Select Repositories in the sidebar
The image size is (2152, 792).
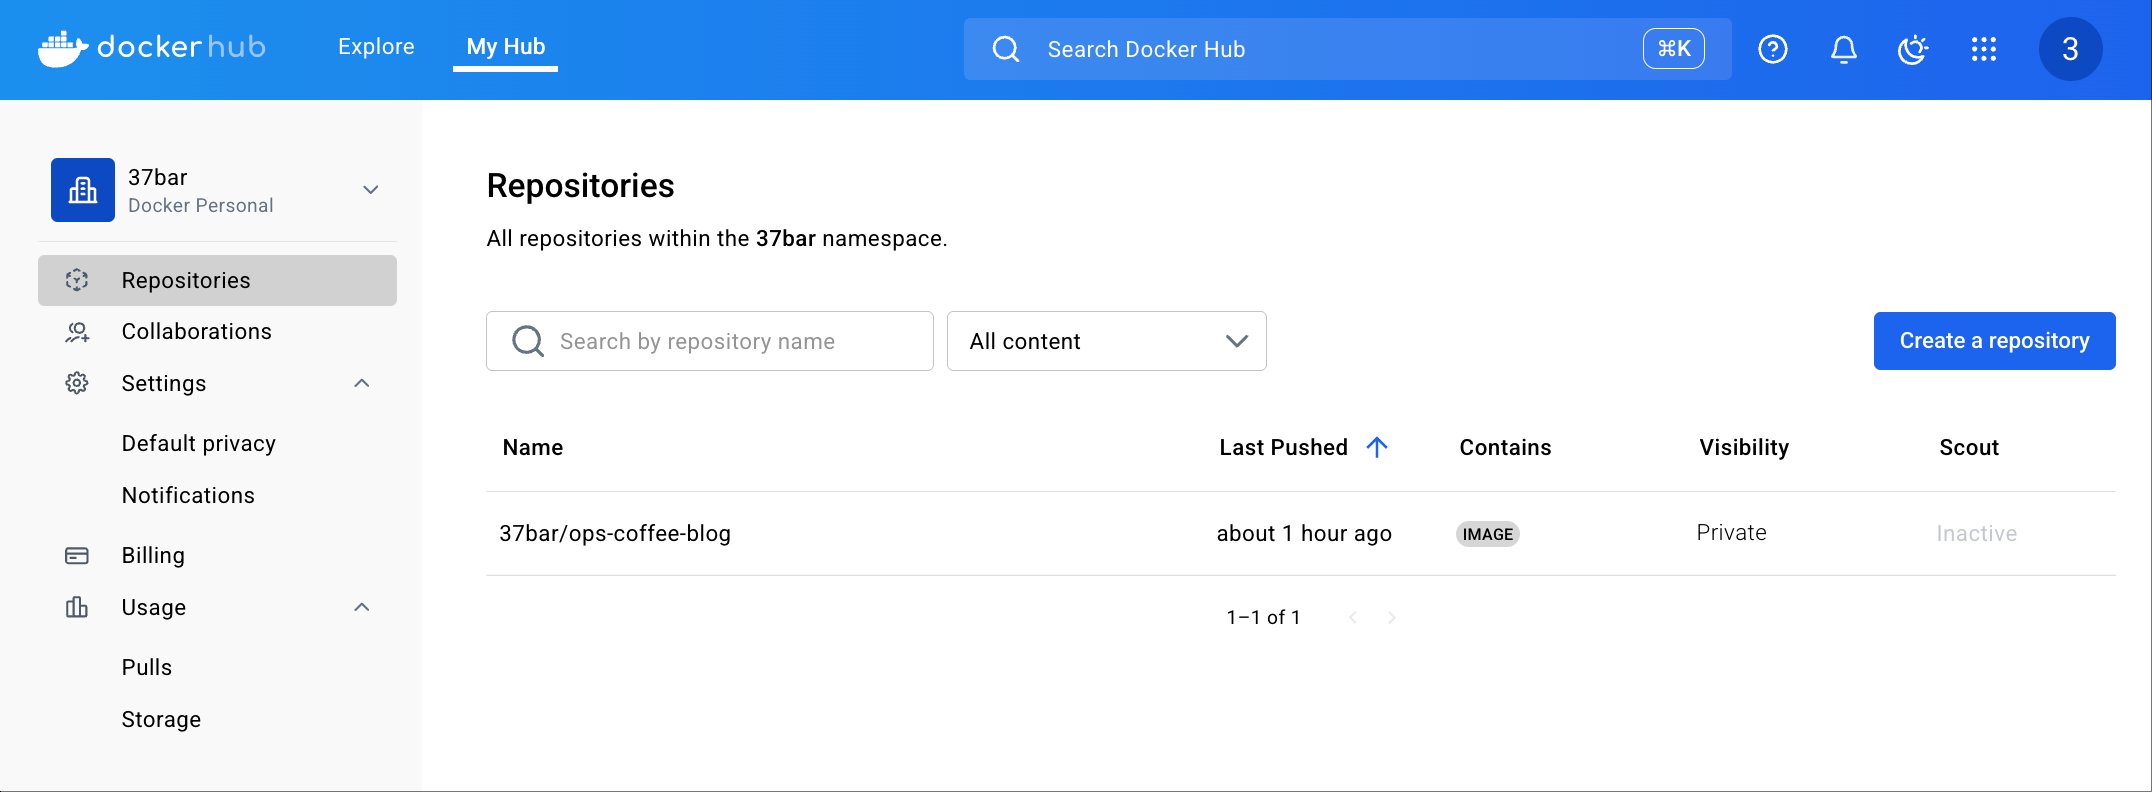tap(217, 280)
